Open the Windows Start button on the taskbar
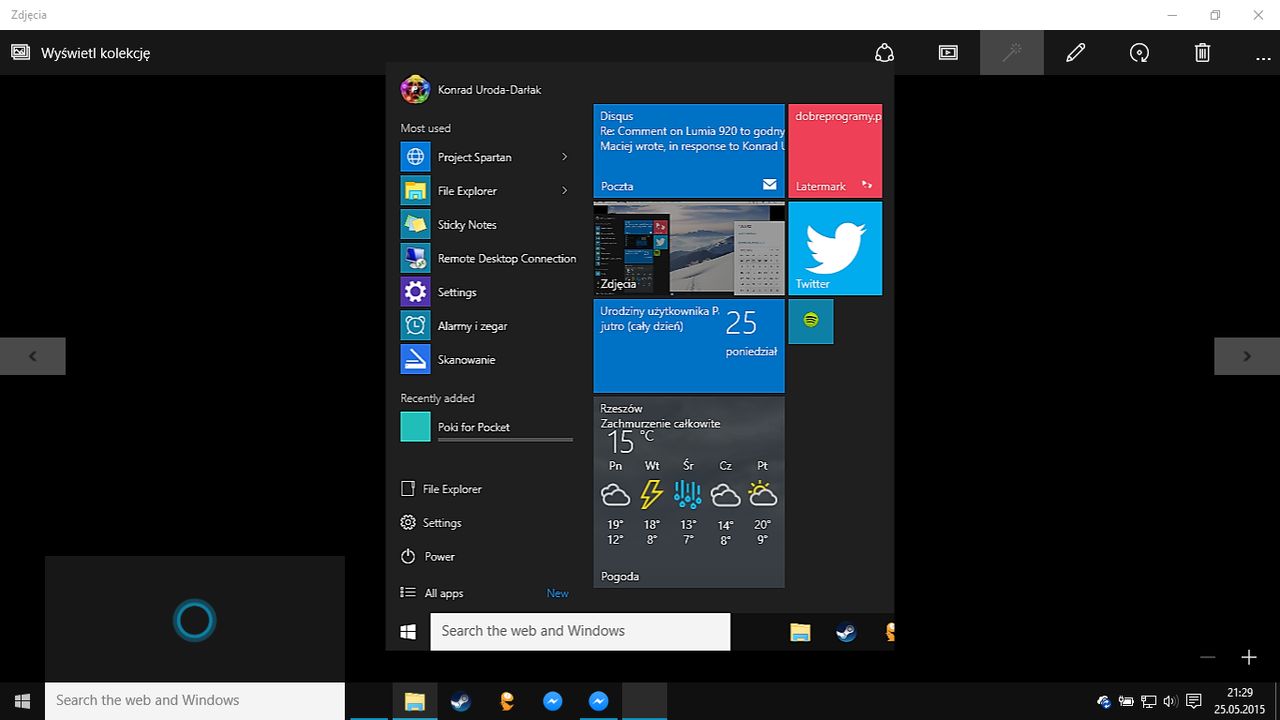Viewport: 1280px width, 720px height. pyautogui.click(x=22, y=701)
